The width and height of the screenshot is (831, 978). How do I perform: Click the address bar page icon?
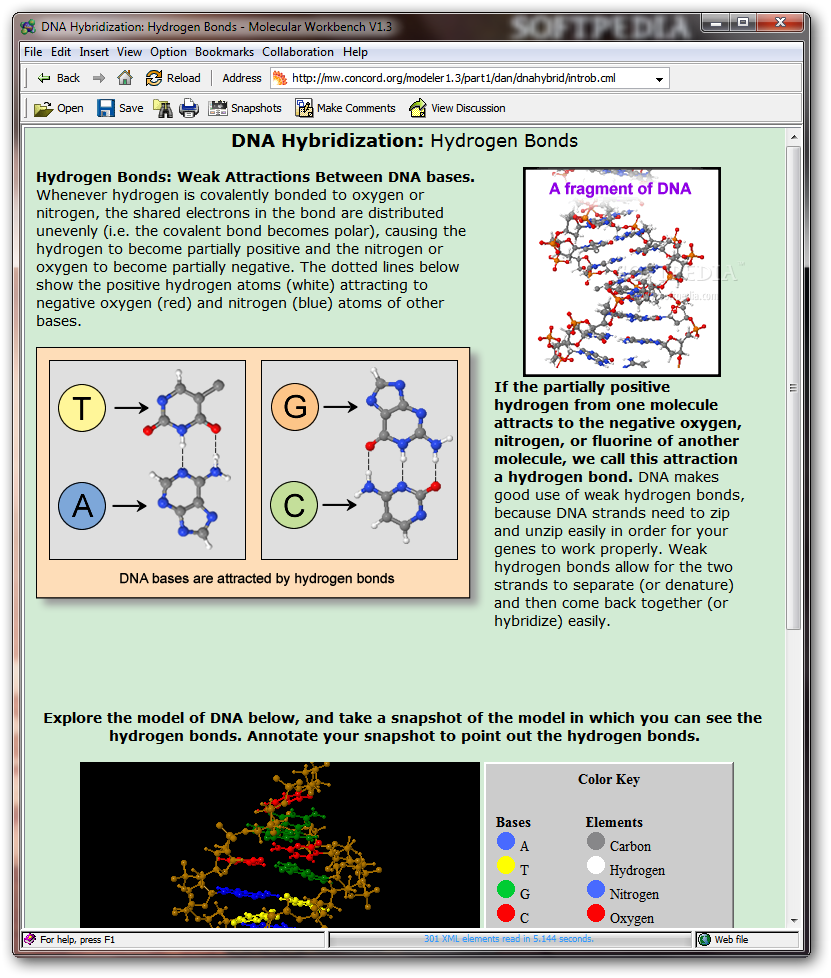[x=281, y=78]
